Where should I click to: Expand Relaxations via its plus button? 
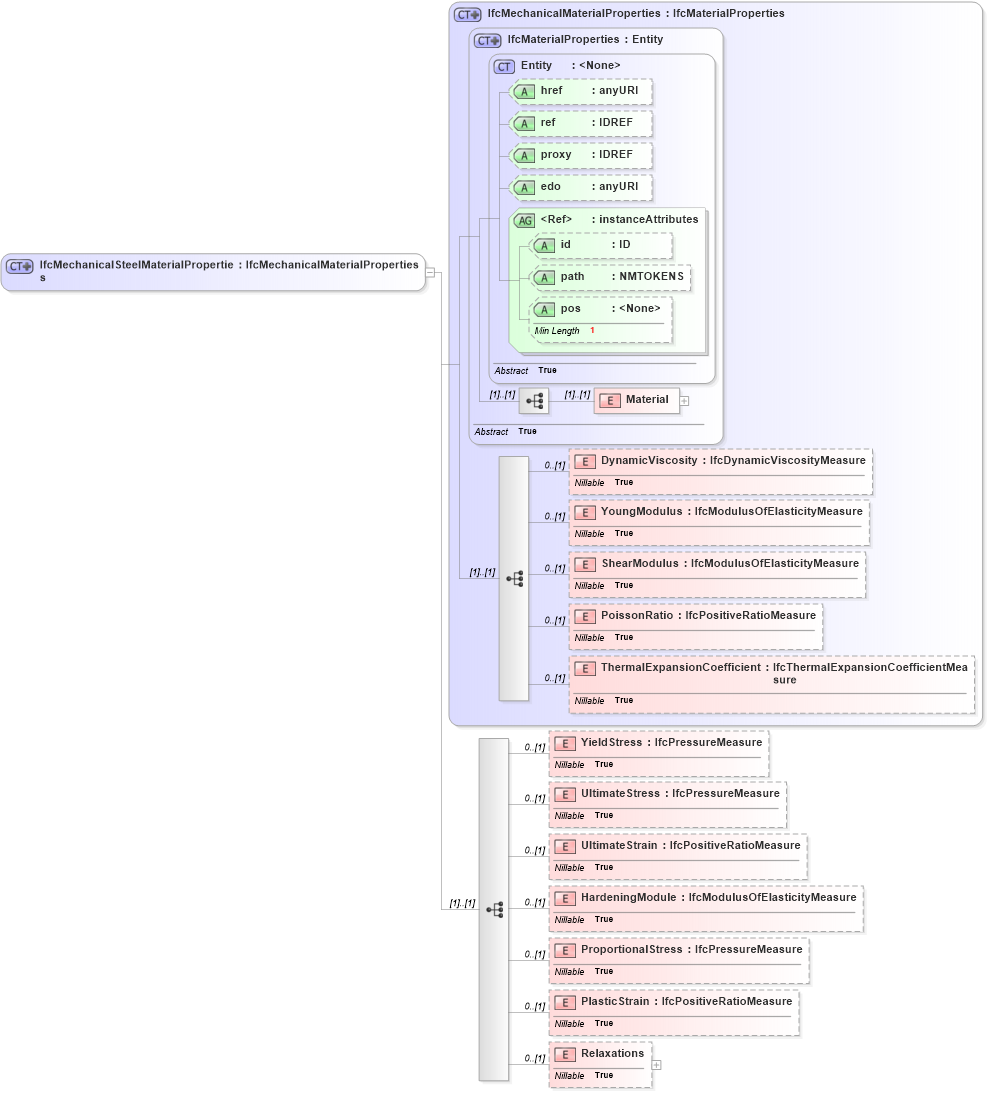[x=655, y=1064]
